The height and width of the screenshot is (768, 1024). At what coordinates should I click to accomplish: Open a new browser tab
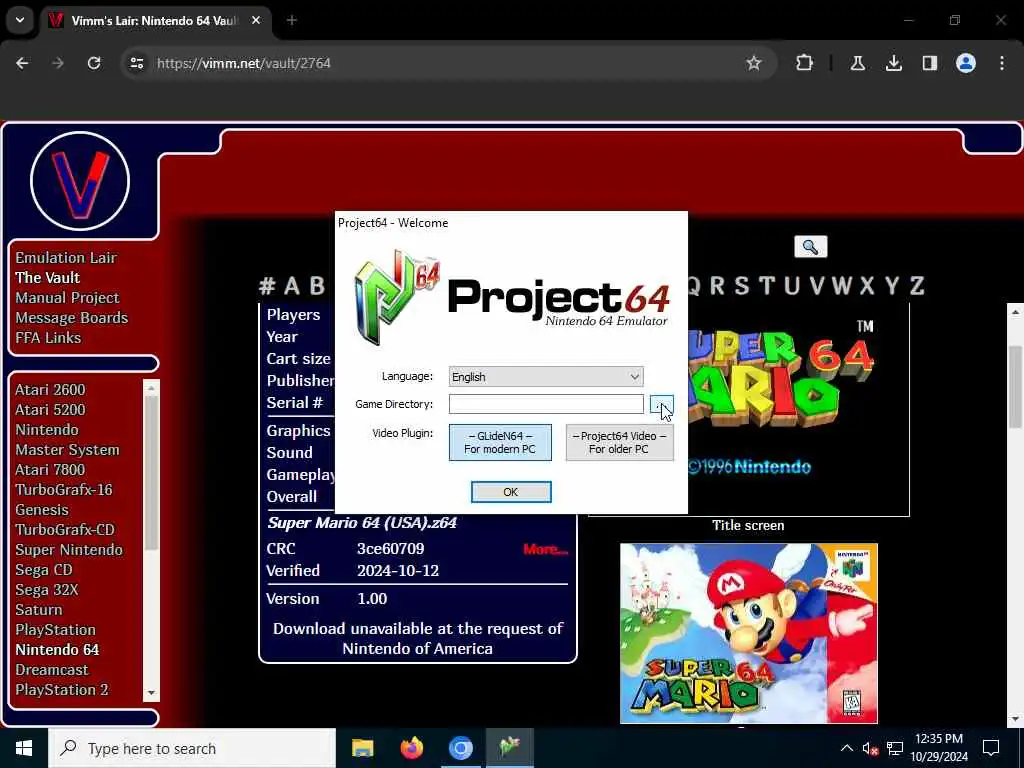pos(292,20)
